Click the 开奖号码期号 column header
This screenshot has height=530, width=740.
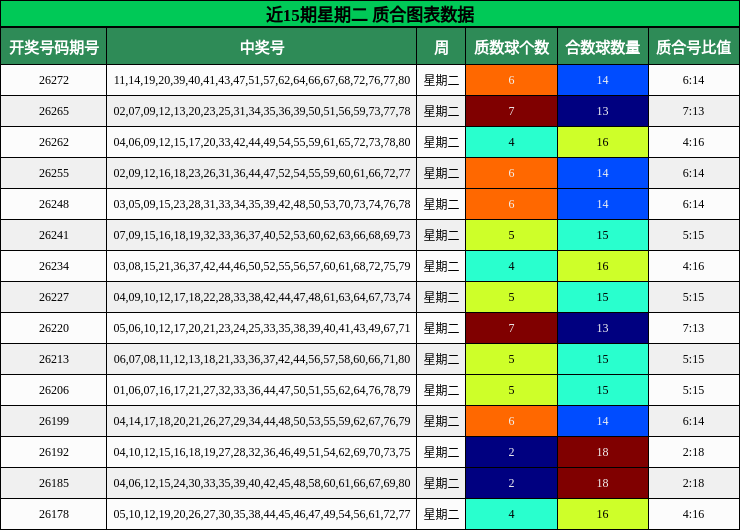point(54,47)
